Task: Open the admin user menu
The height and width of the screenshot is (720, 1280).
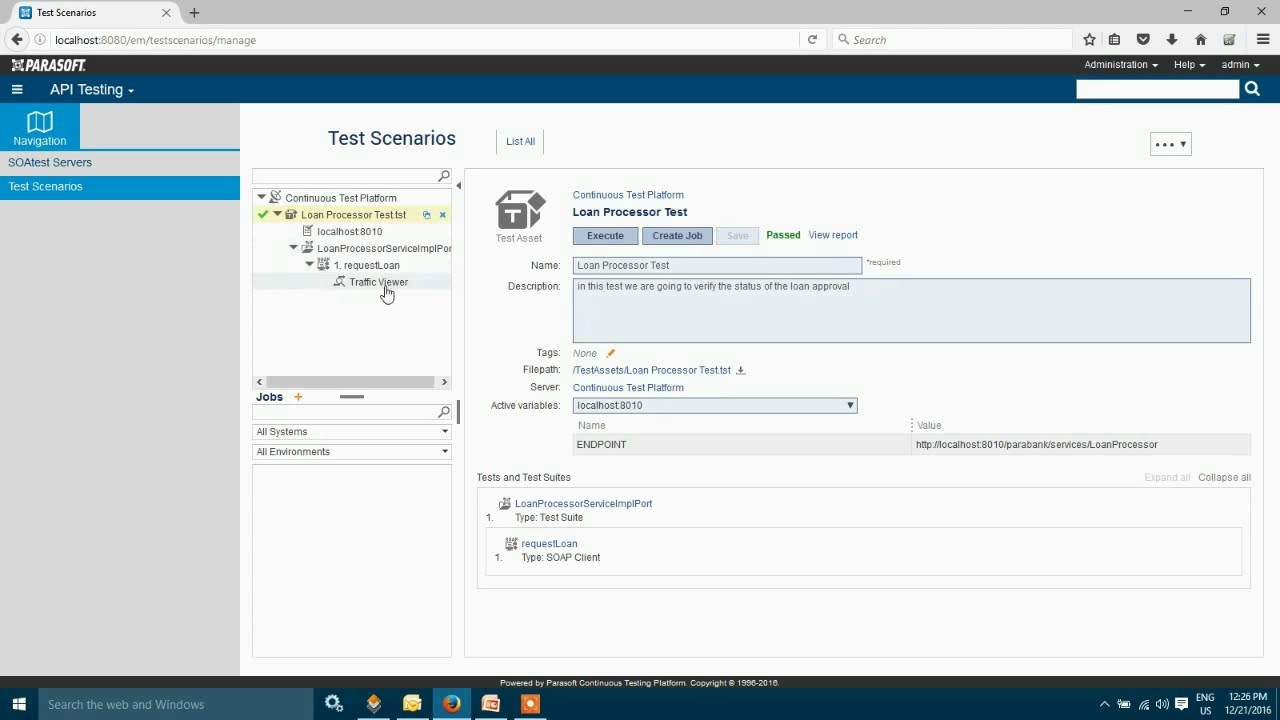Action: [x=1240, y=64]
